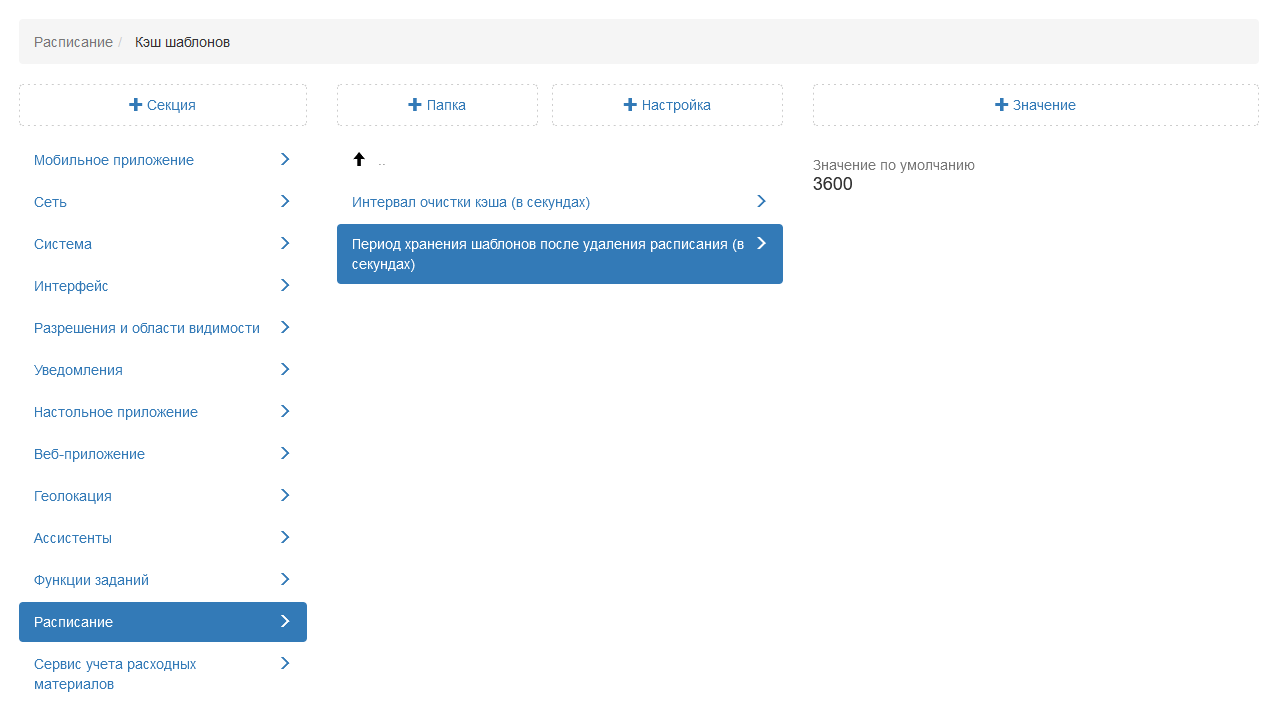Click chevron for Интервал очистки кэша setting
Viewport: 1277px width, 721px height.
pyautogui.click(x=761, y=201)
